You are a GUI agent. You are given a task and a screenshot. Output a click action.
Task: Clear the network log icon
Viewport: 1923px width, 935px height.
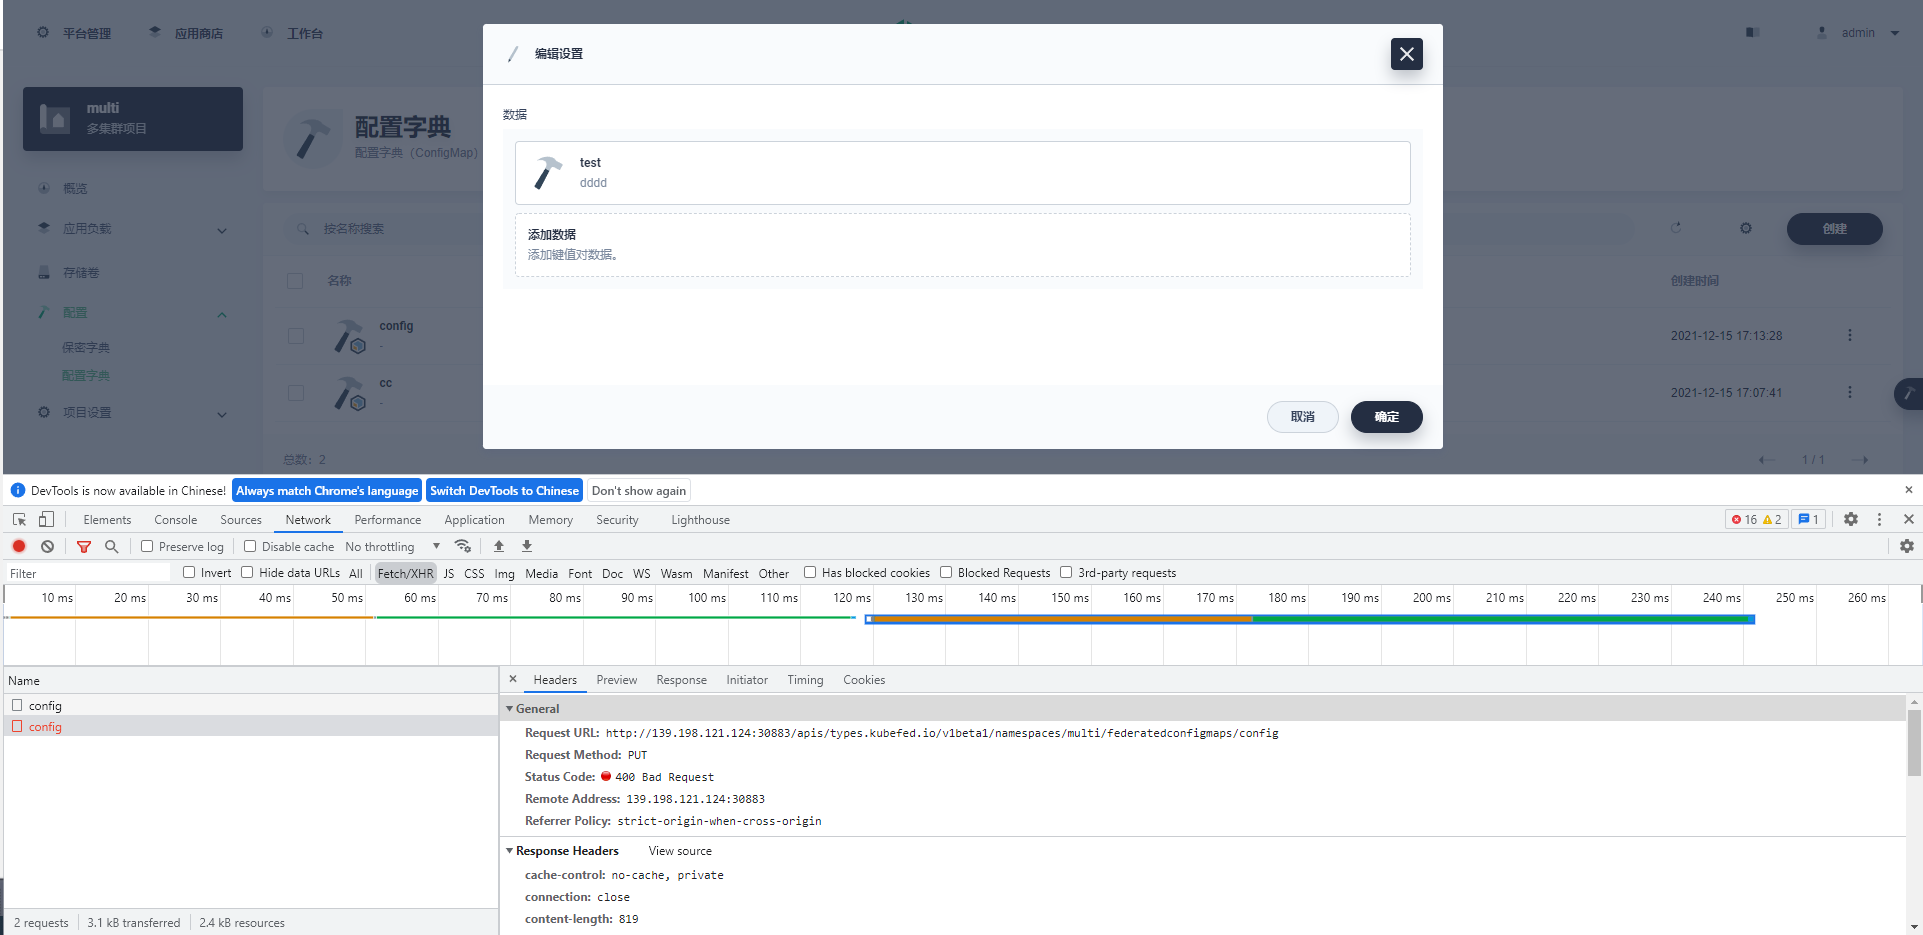pyautogui.click(x=48, y=546)
